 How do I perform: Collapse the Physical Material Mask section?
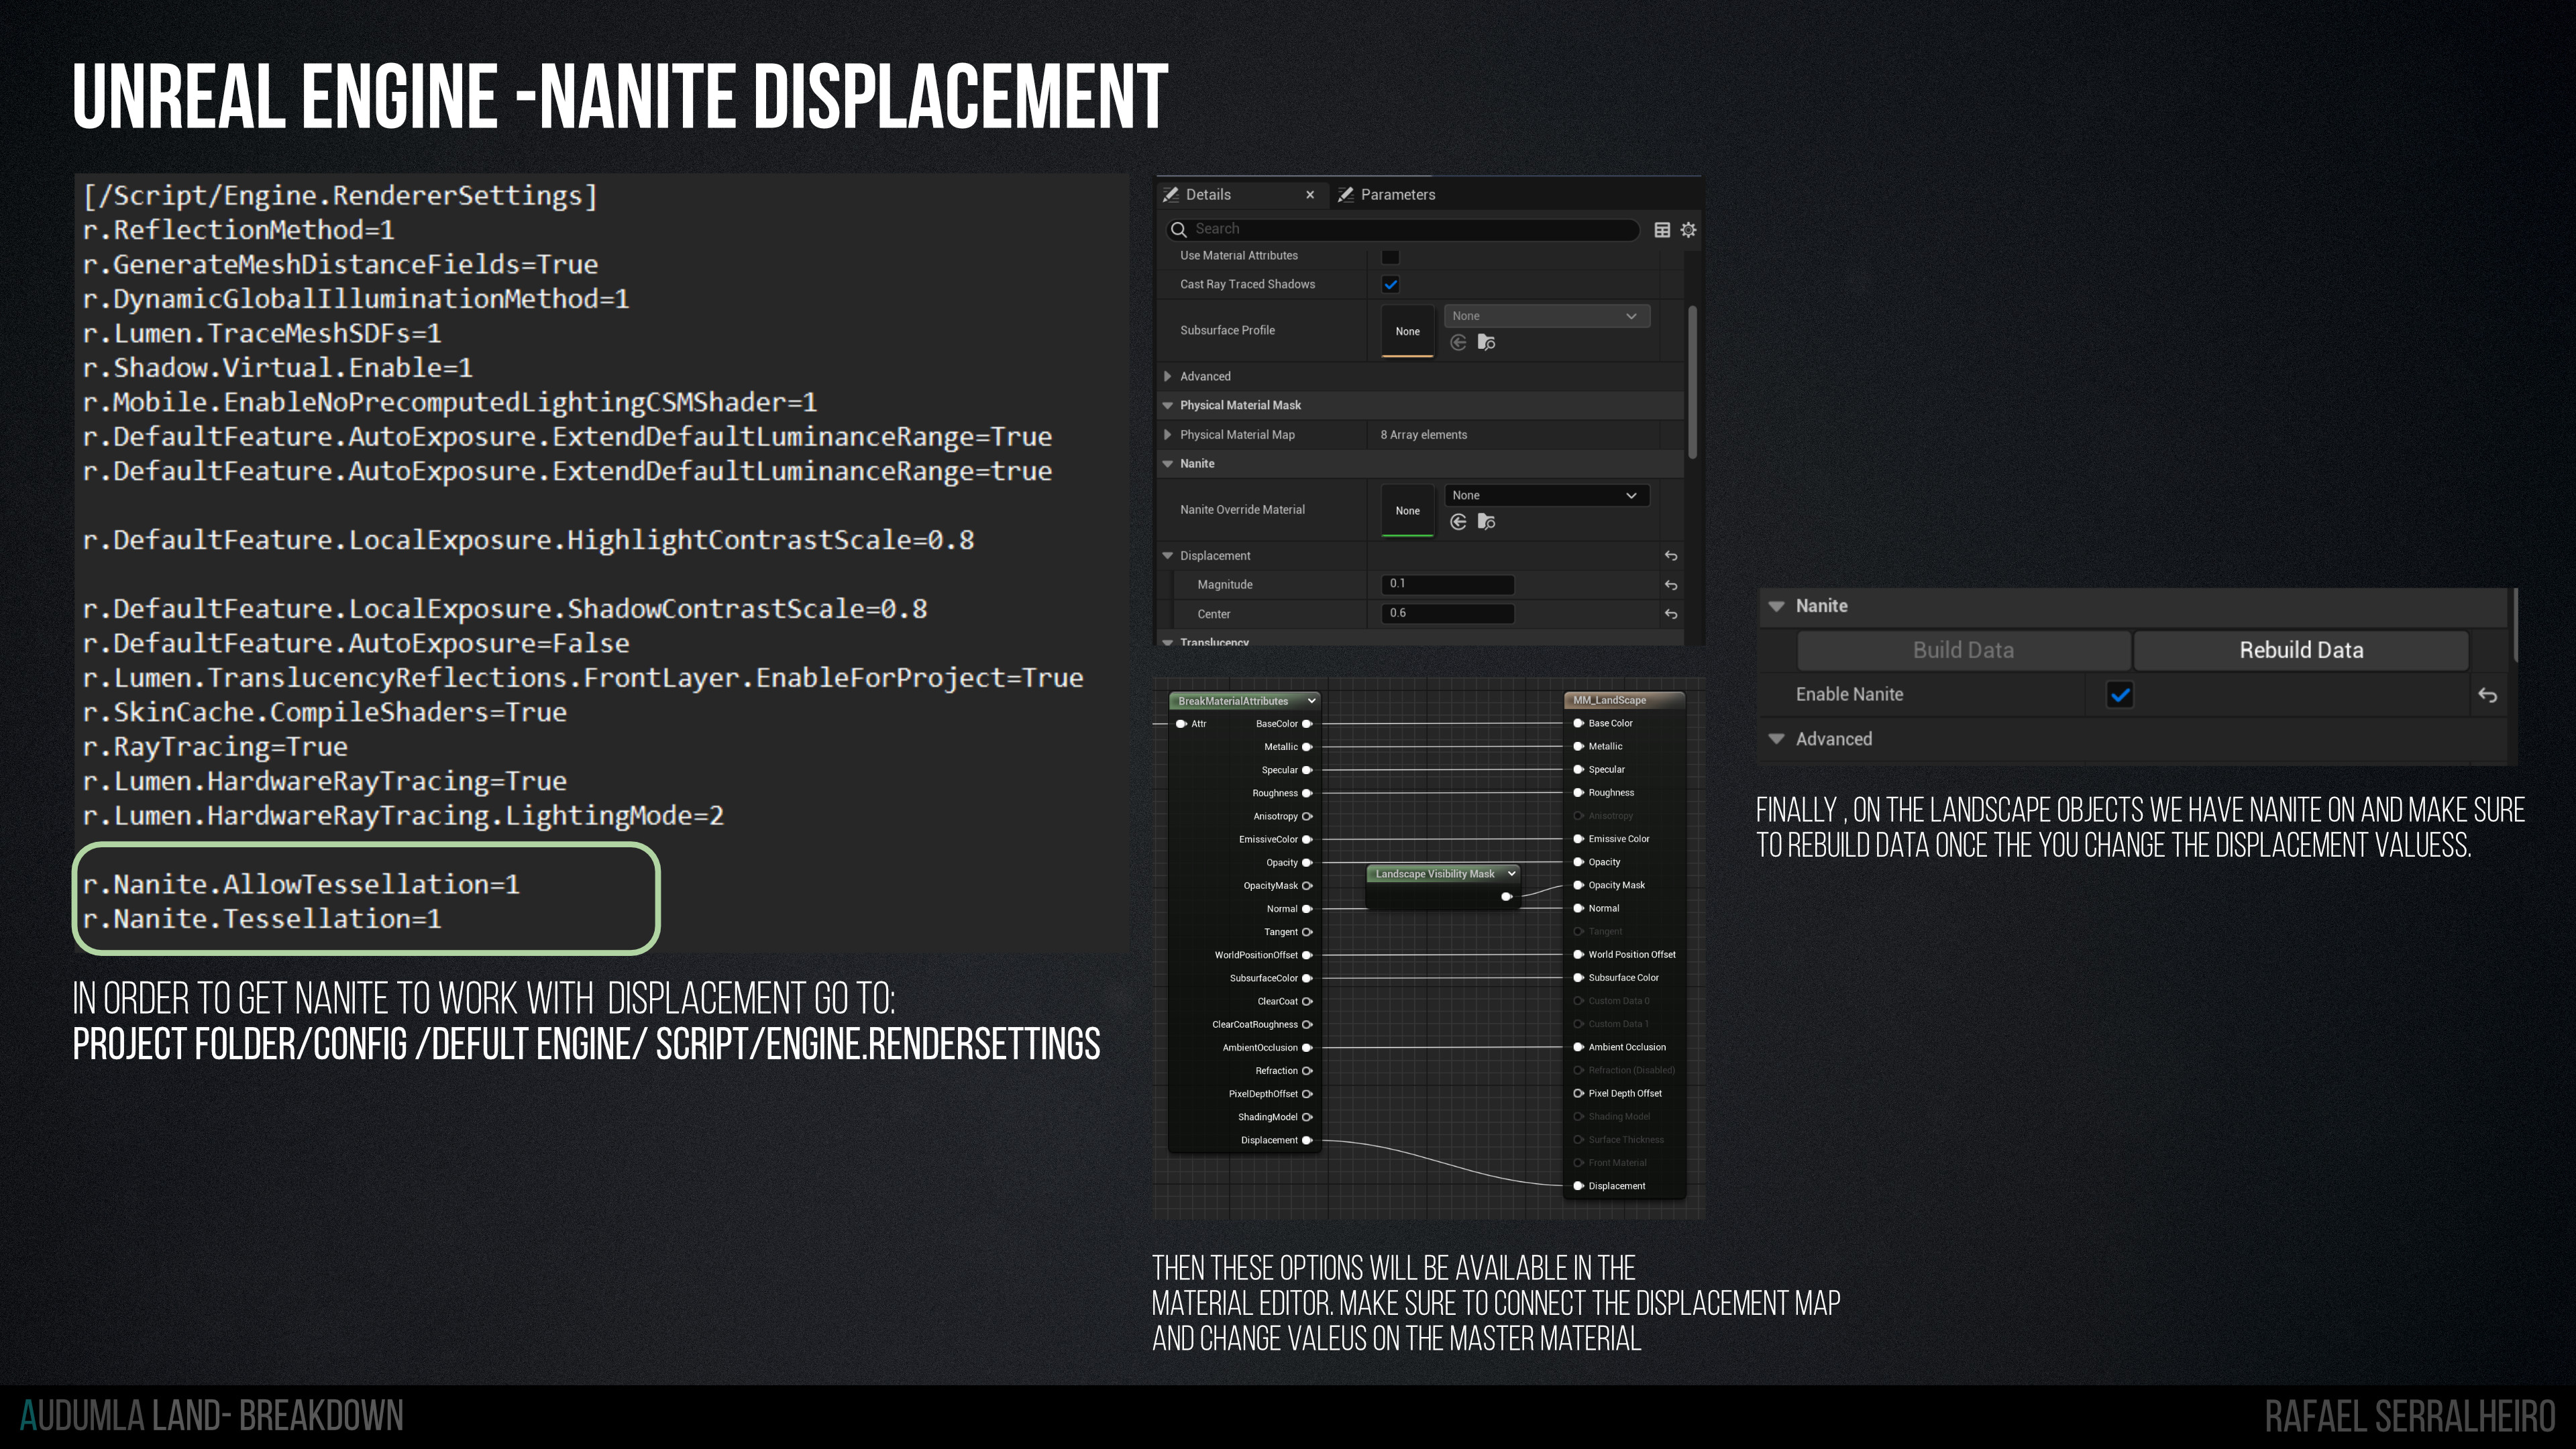coord(1167,406)
